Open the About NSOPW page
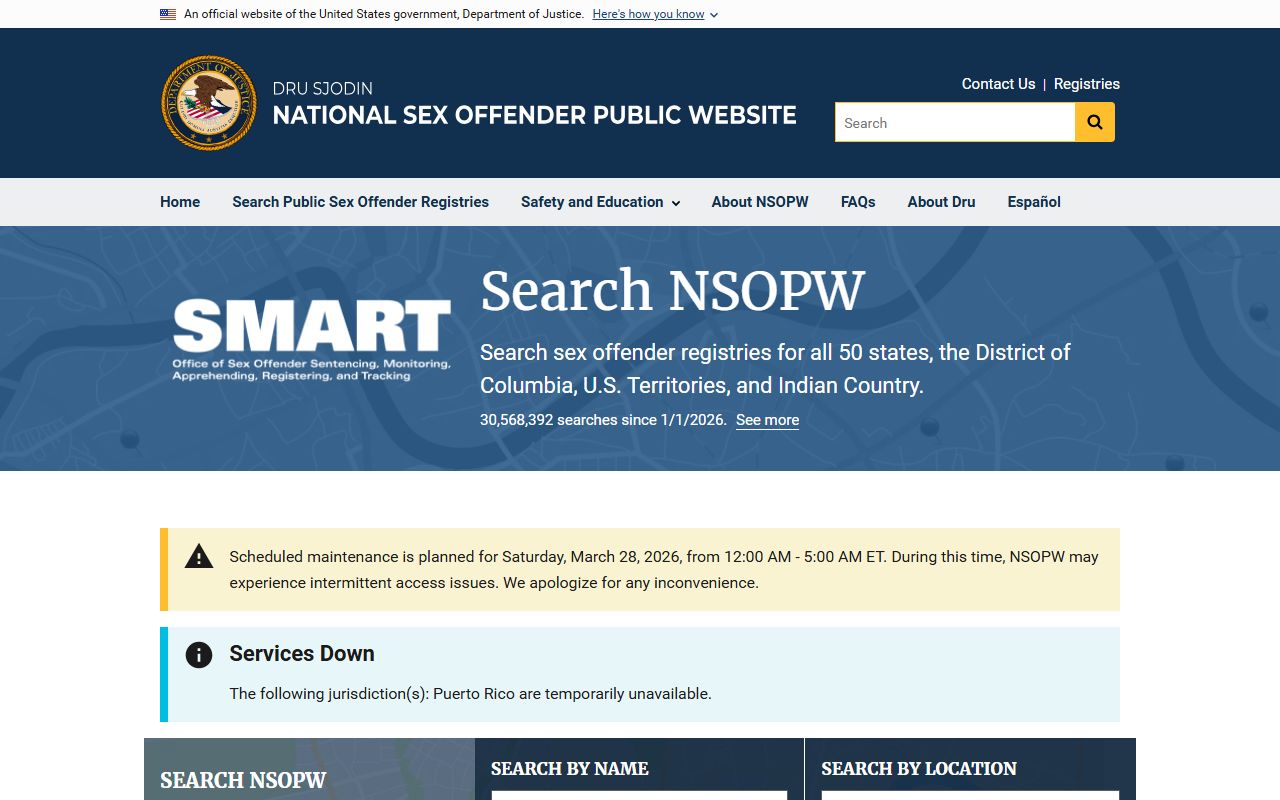The width and height of the screenshot is (1280, 800). [x=760, y=202]
